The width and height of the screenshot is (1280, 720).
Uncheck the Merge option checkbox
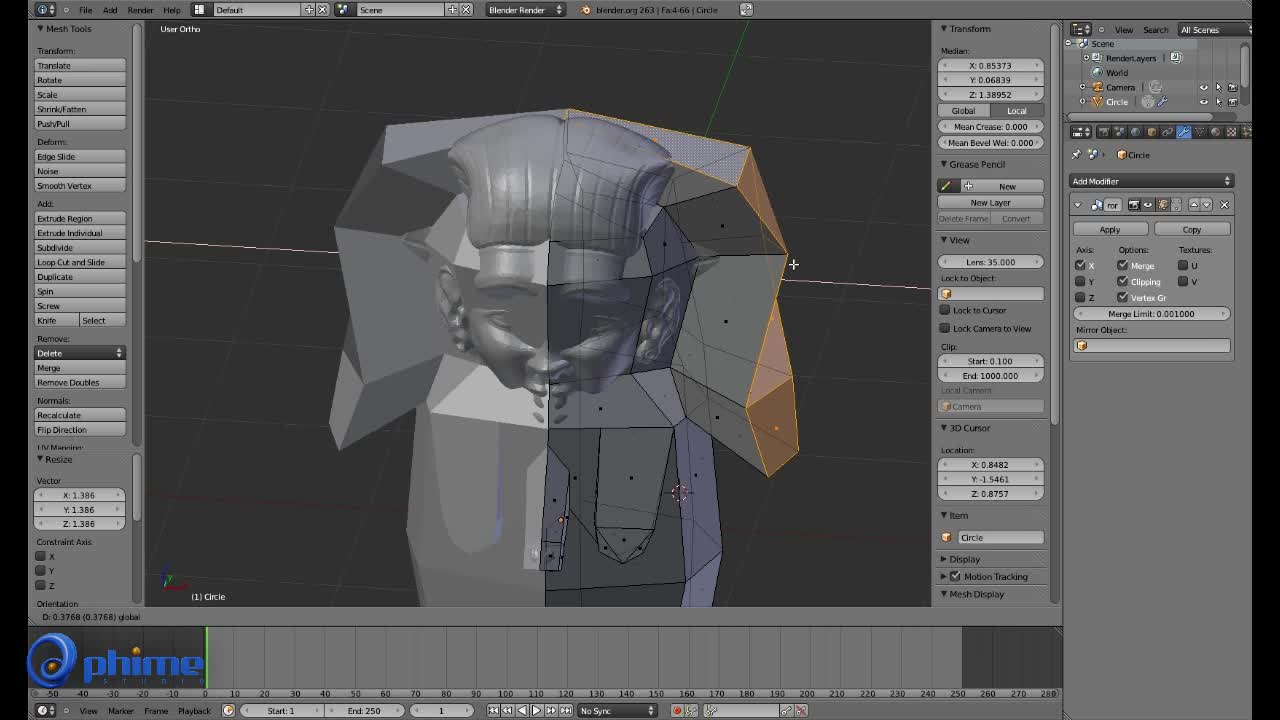pos(1123,265)
